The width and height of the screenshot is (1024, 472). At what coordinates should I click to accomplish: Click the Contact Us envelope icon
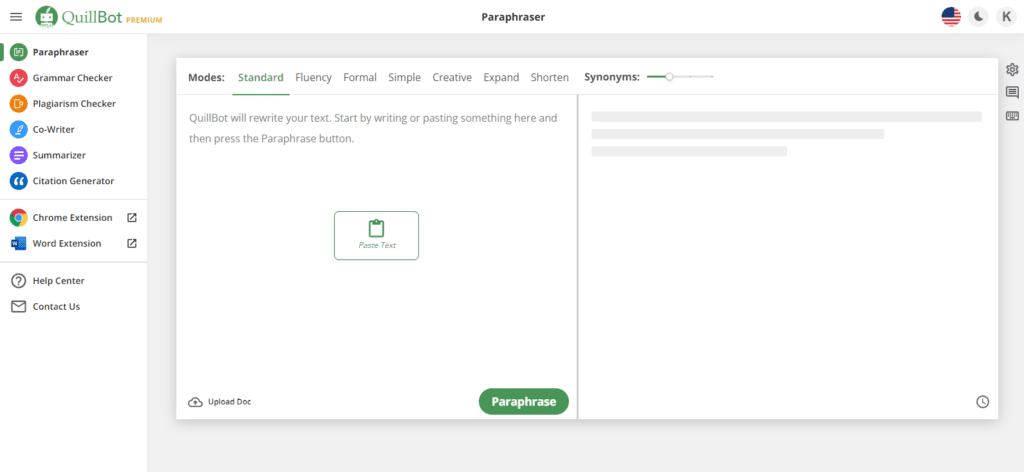[x=18, y=306]
